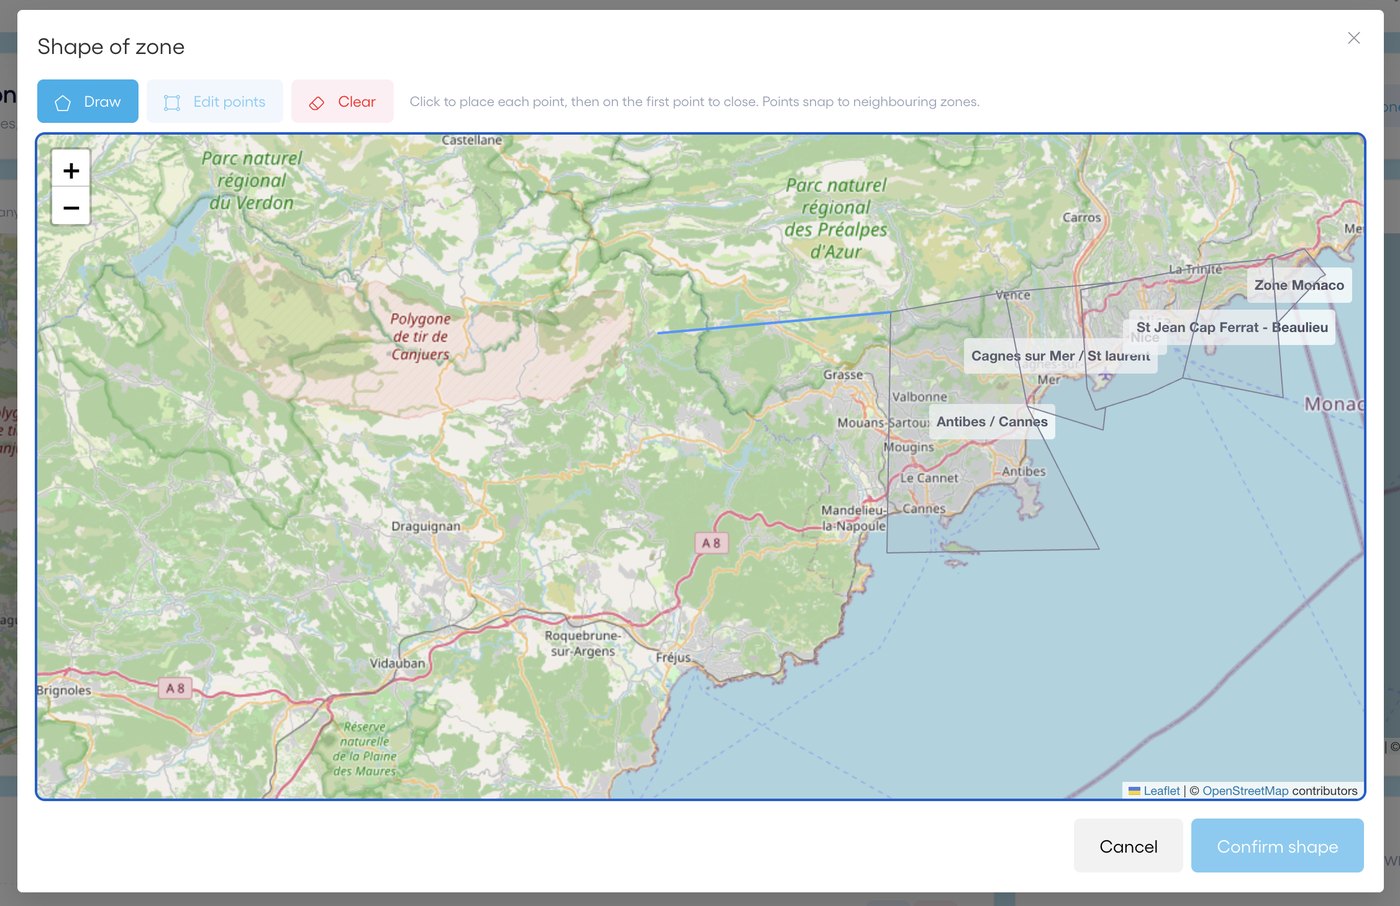Clear the drawn zone shape
The image size is (1400, 906).
tap(342, 101)
